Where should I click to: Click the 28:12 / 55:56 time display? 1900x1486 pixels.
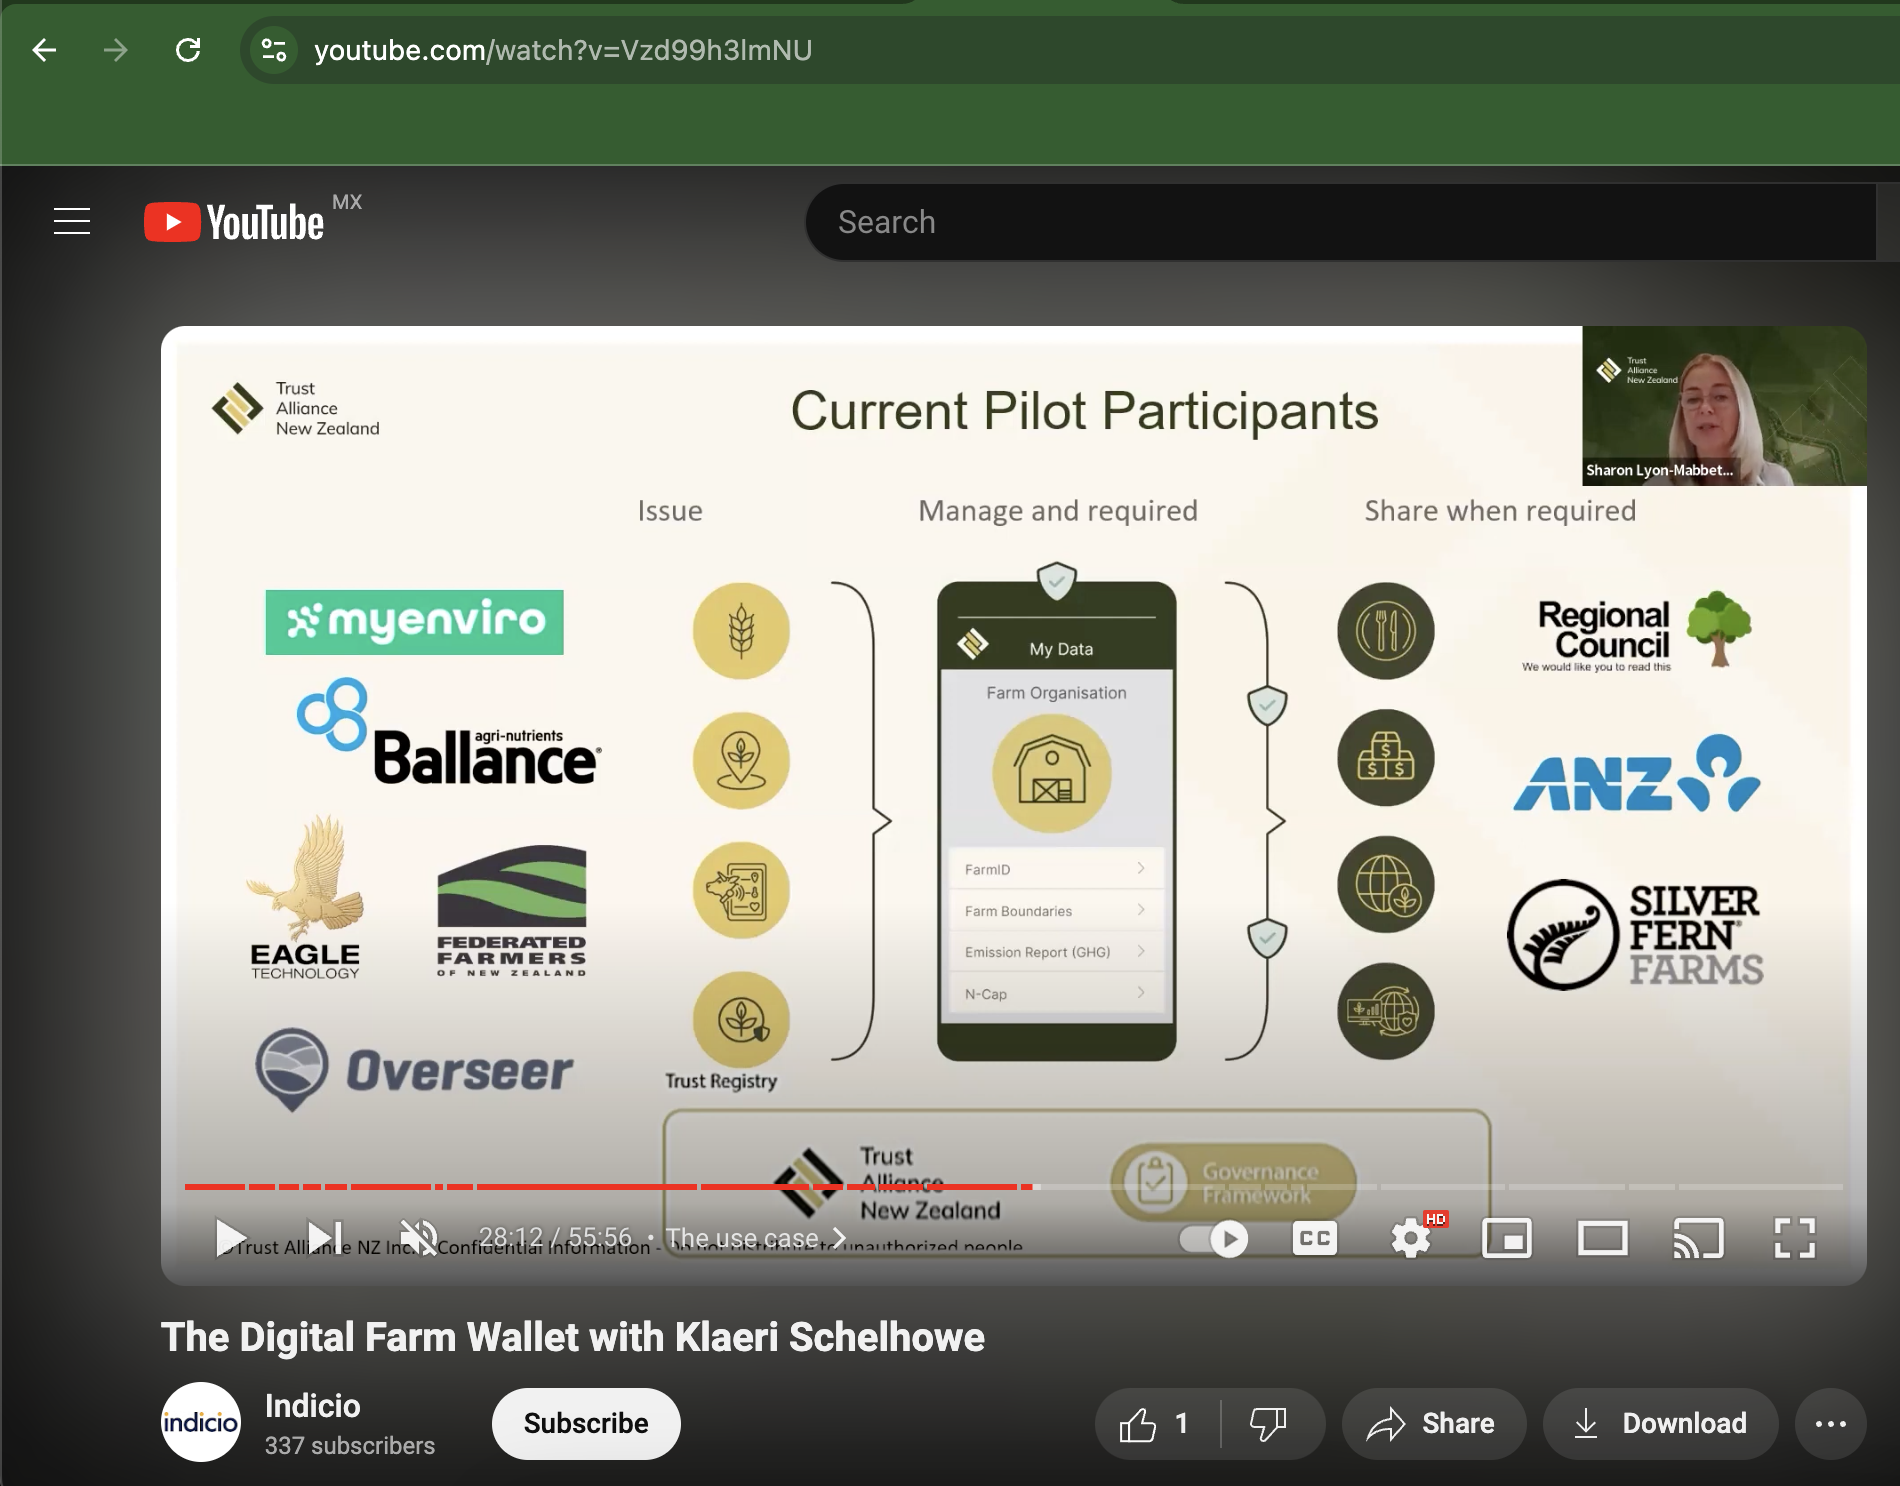555,1238
